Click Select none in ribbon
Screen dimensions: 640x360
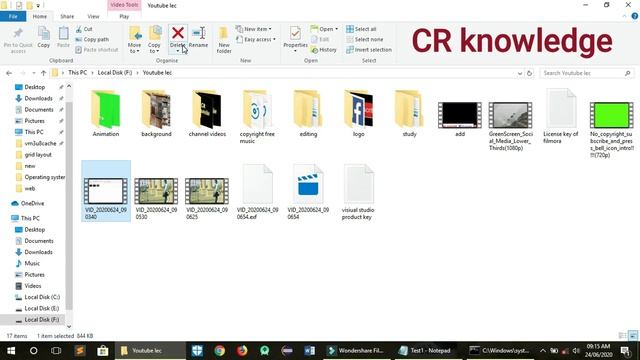(x=364, y=40)
